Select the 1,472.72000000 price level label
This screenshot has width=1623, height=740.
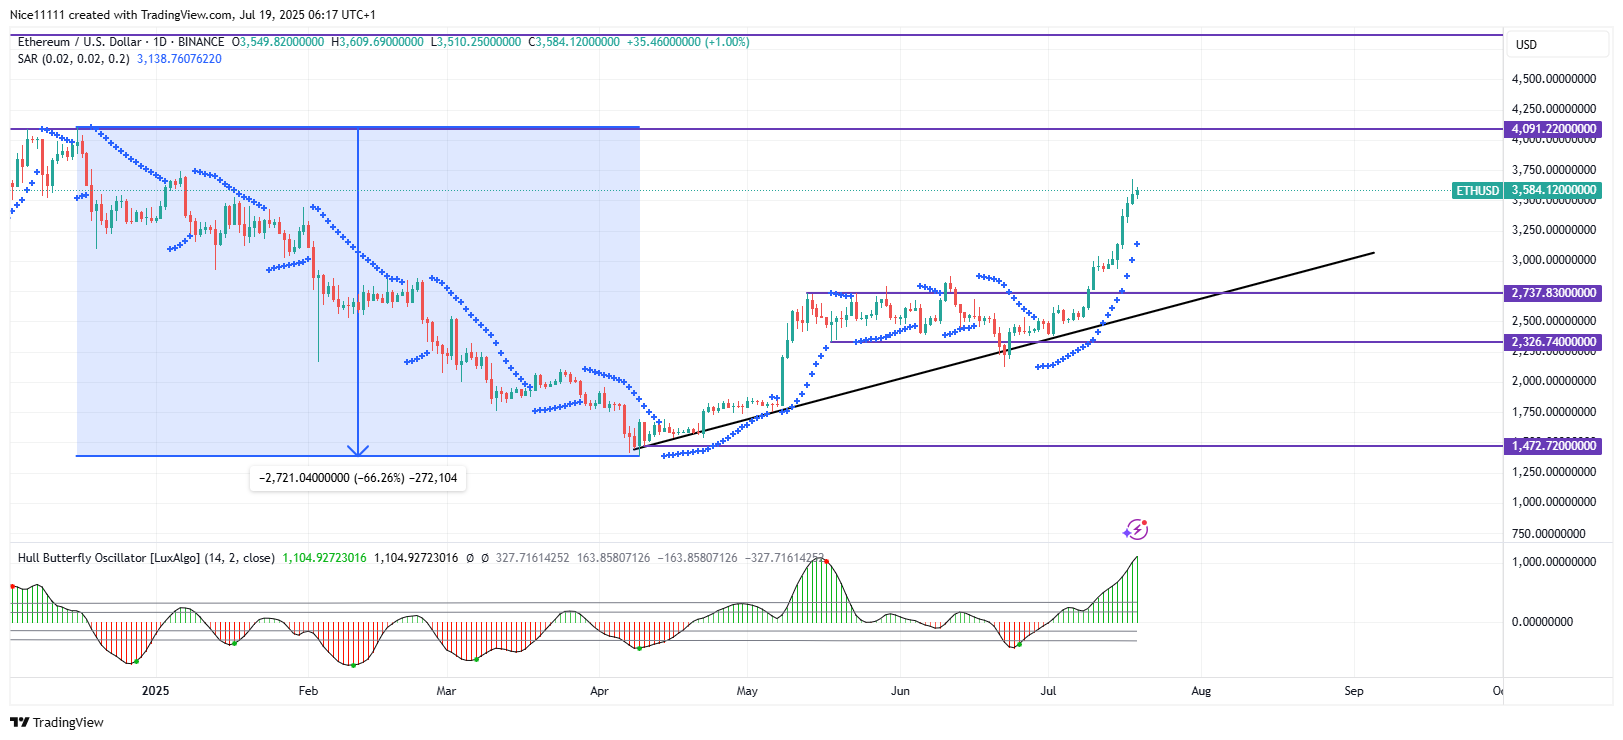tap(1554, 446)
